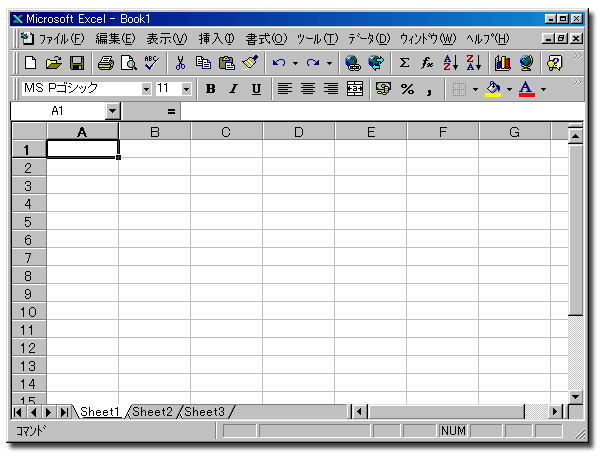Toggle italic formatting

pyautogui.click(x=233, y=89)
